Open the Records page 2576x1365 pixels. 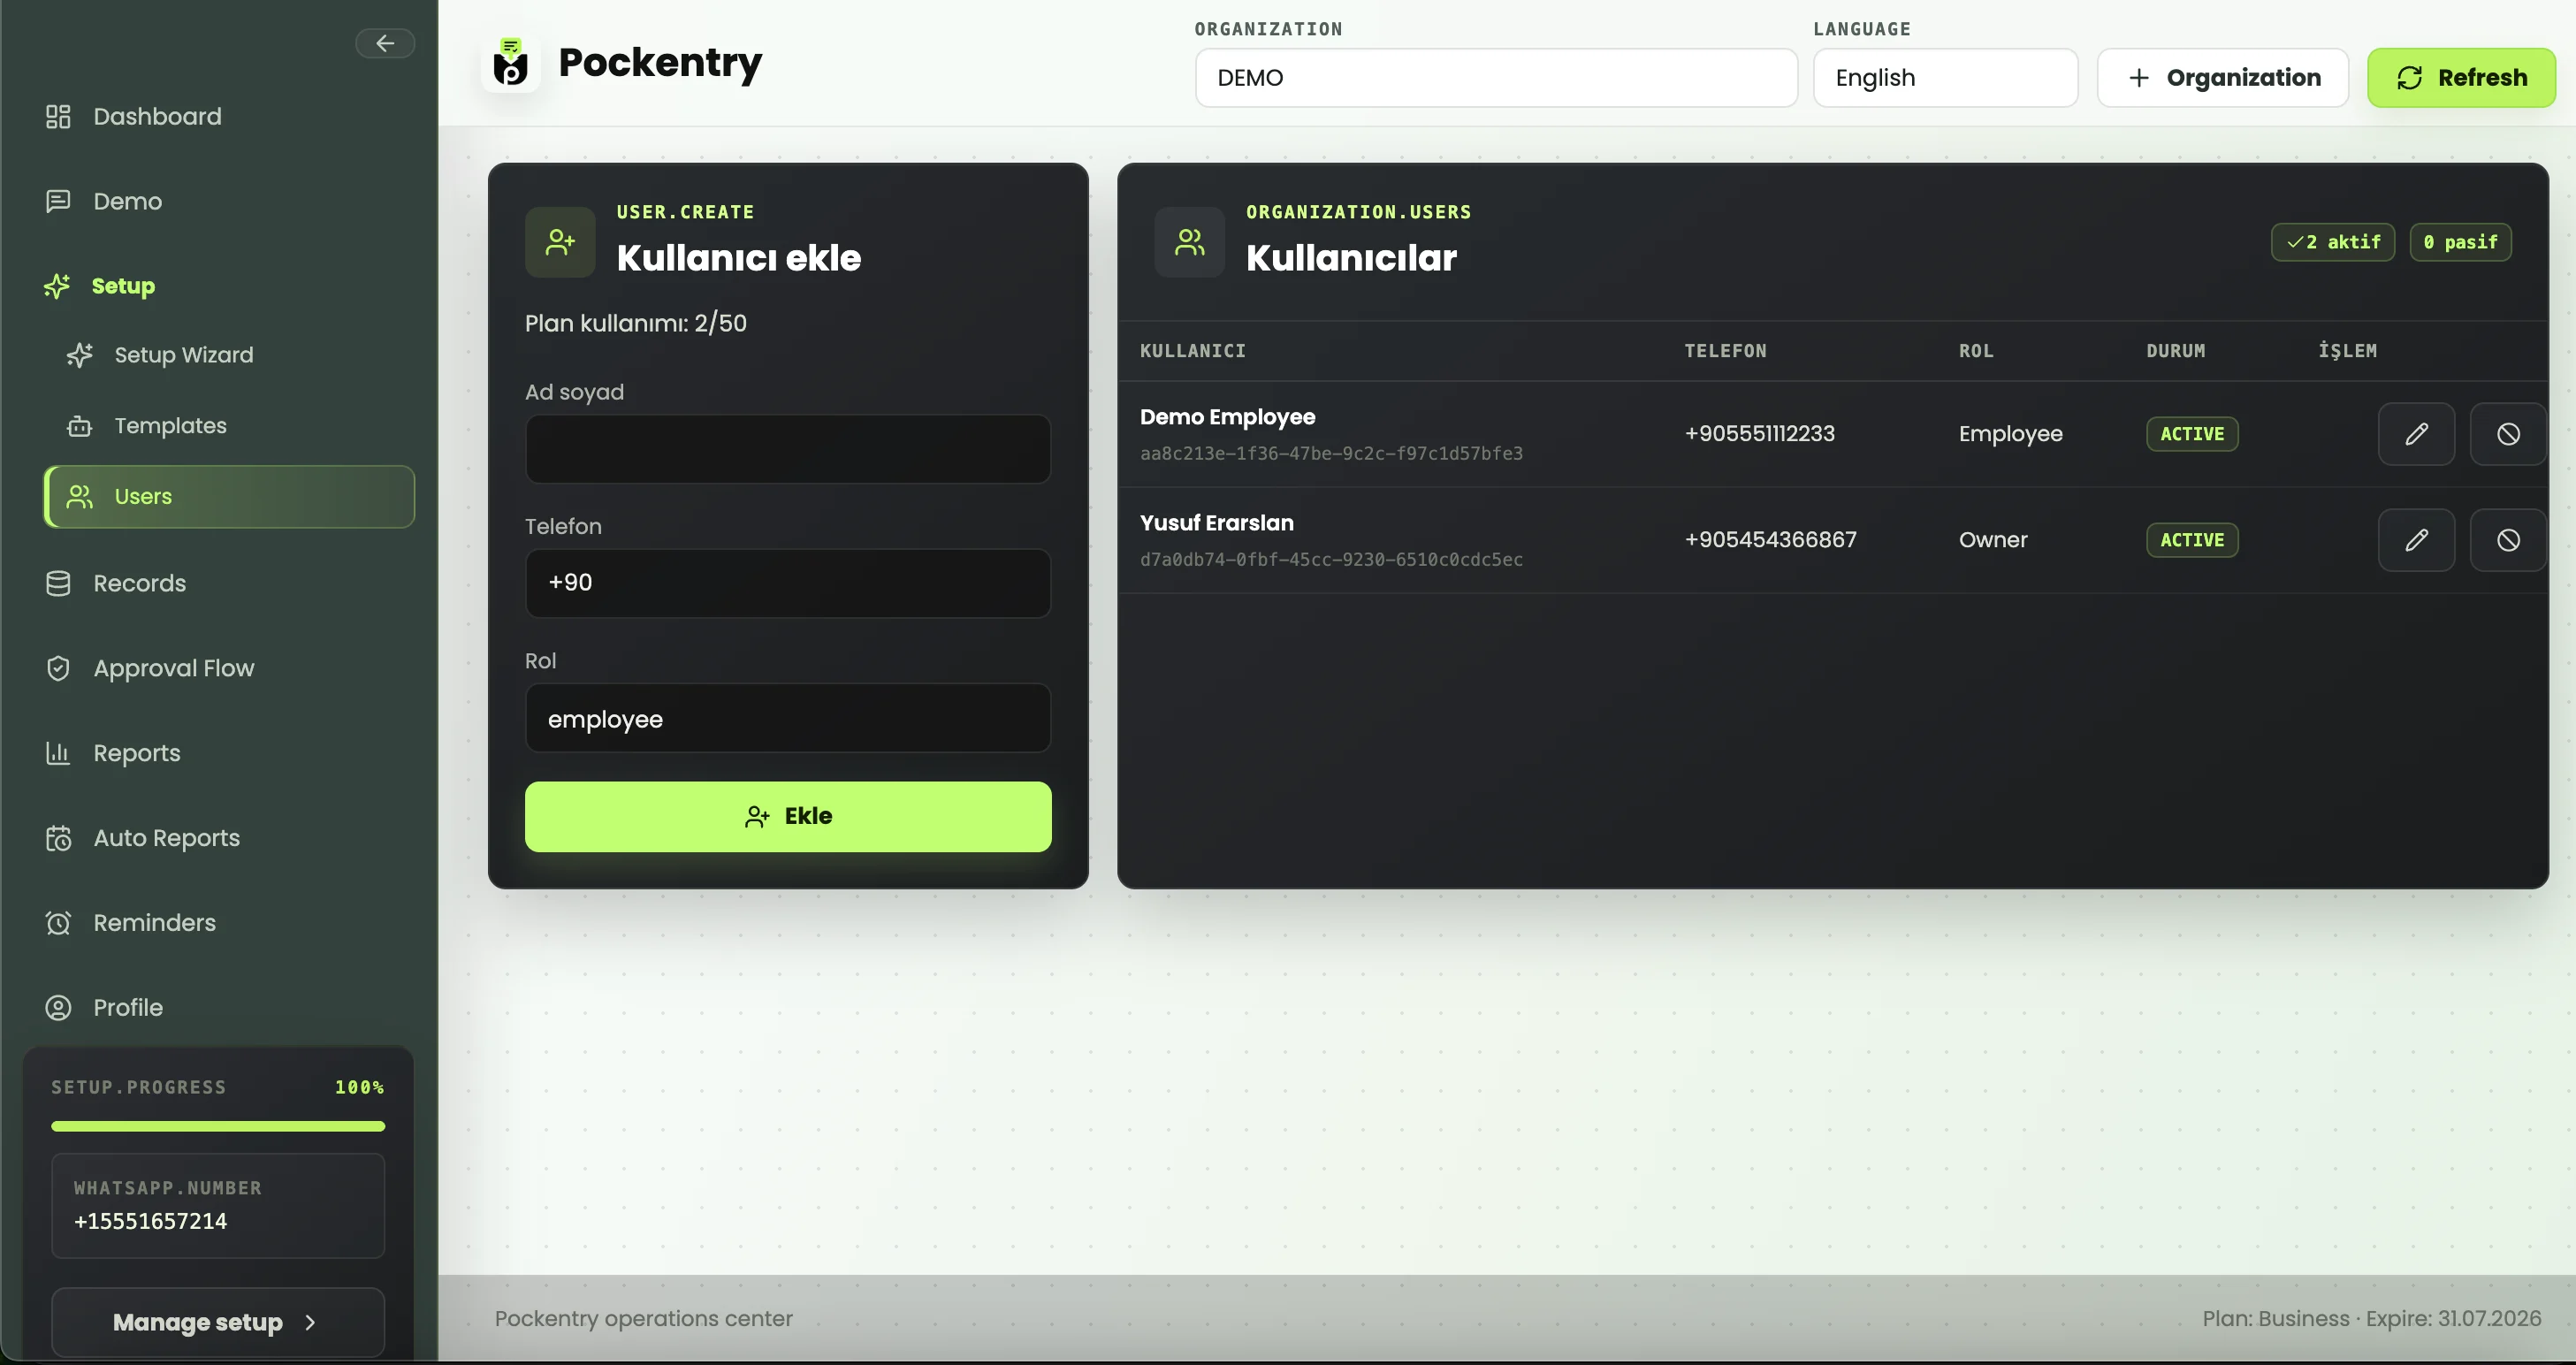pyautogui.click(x=229, y=583)
